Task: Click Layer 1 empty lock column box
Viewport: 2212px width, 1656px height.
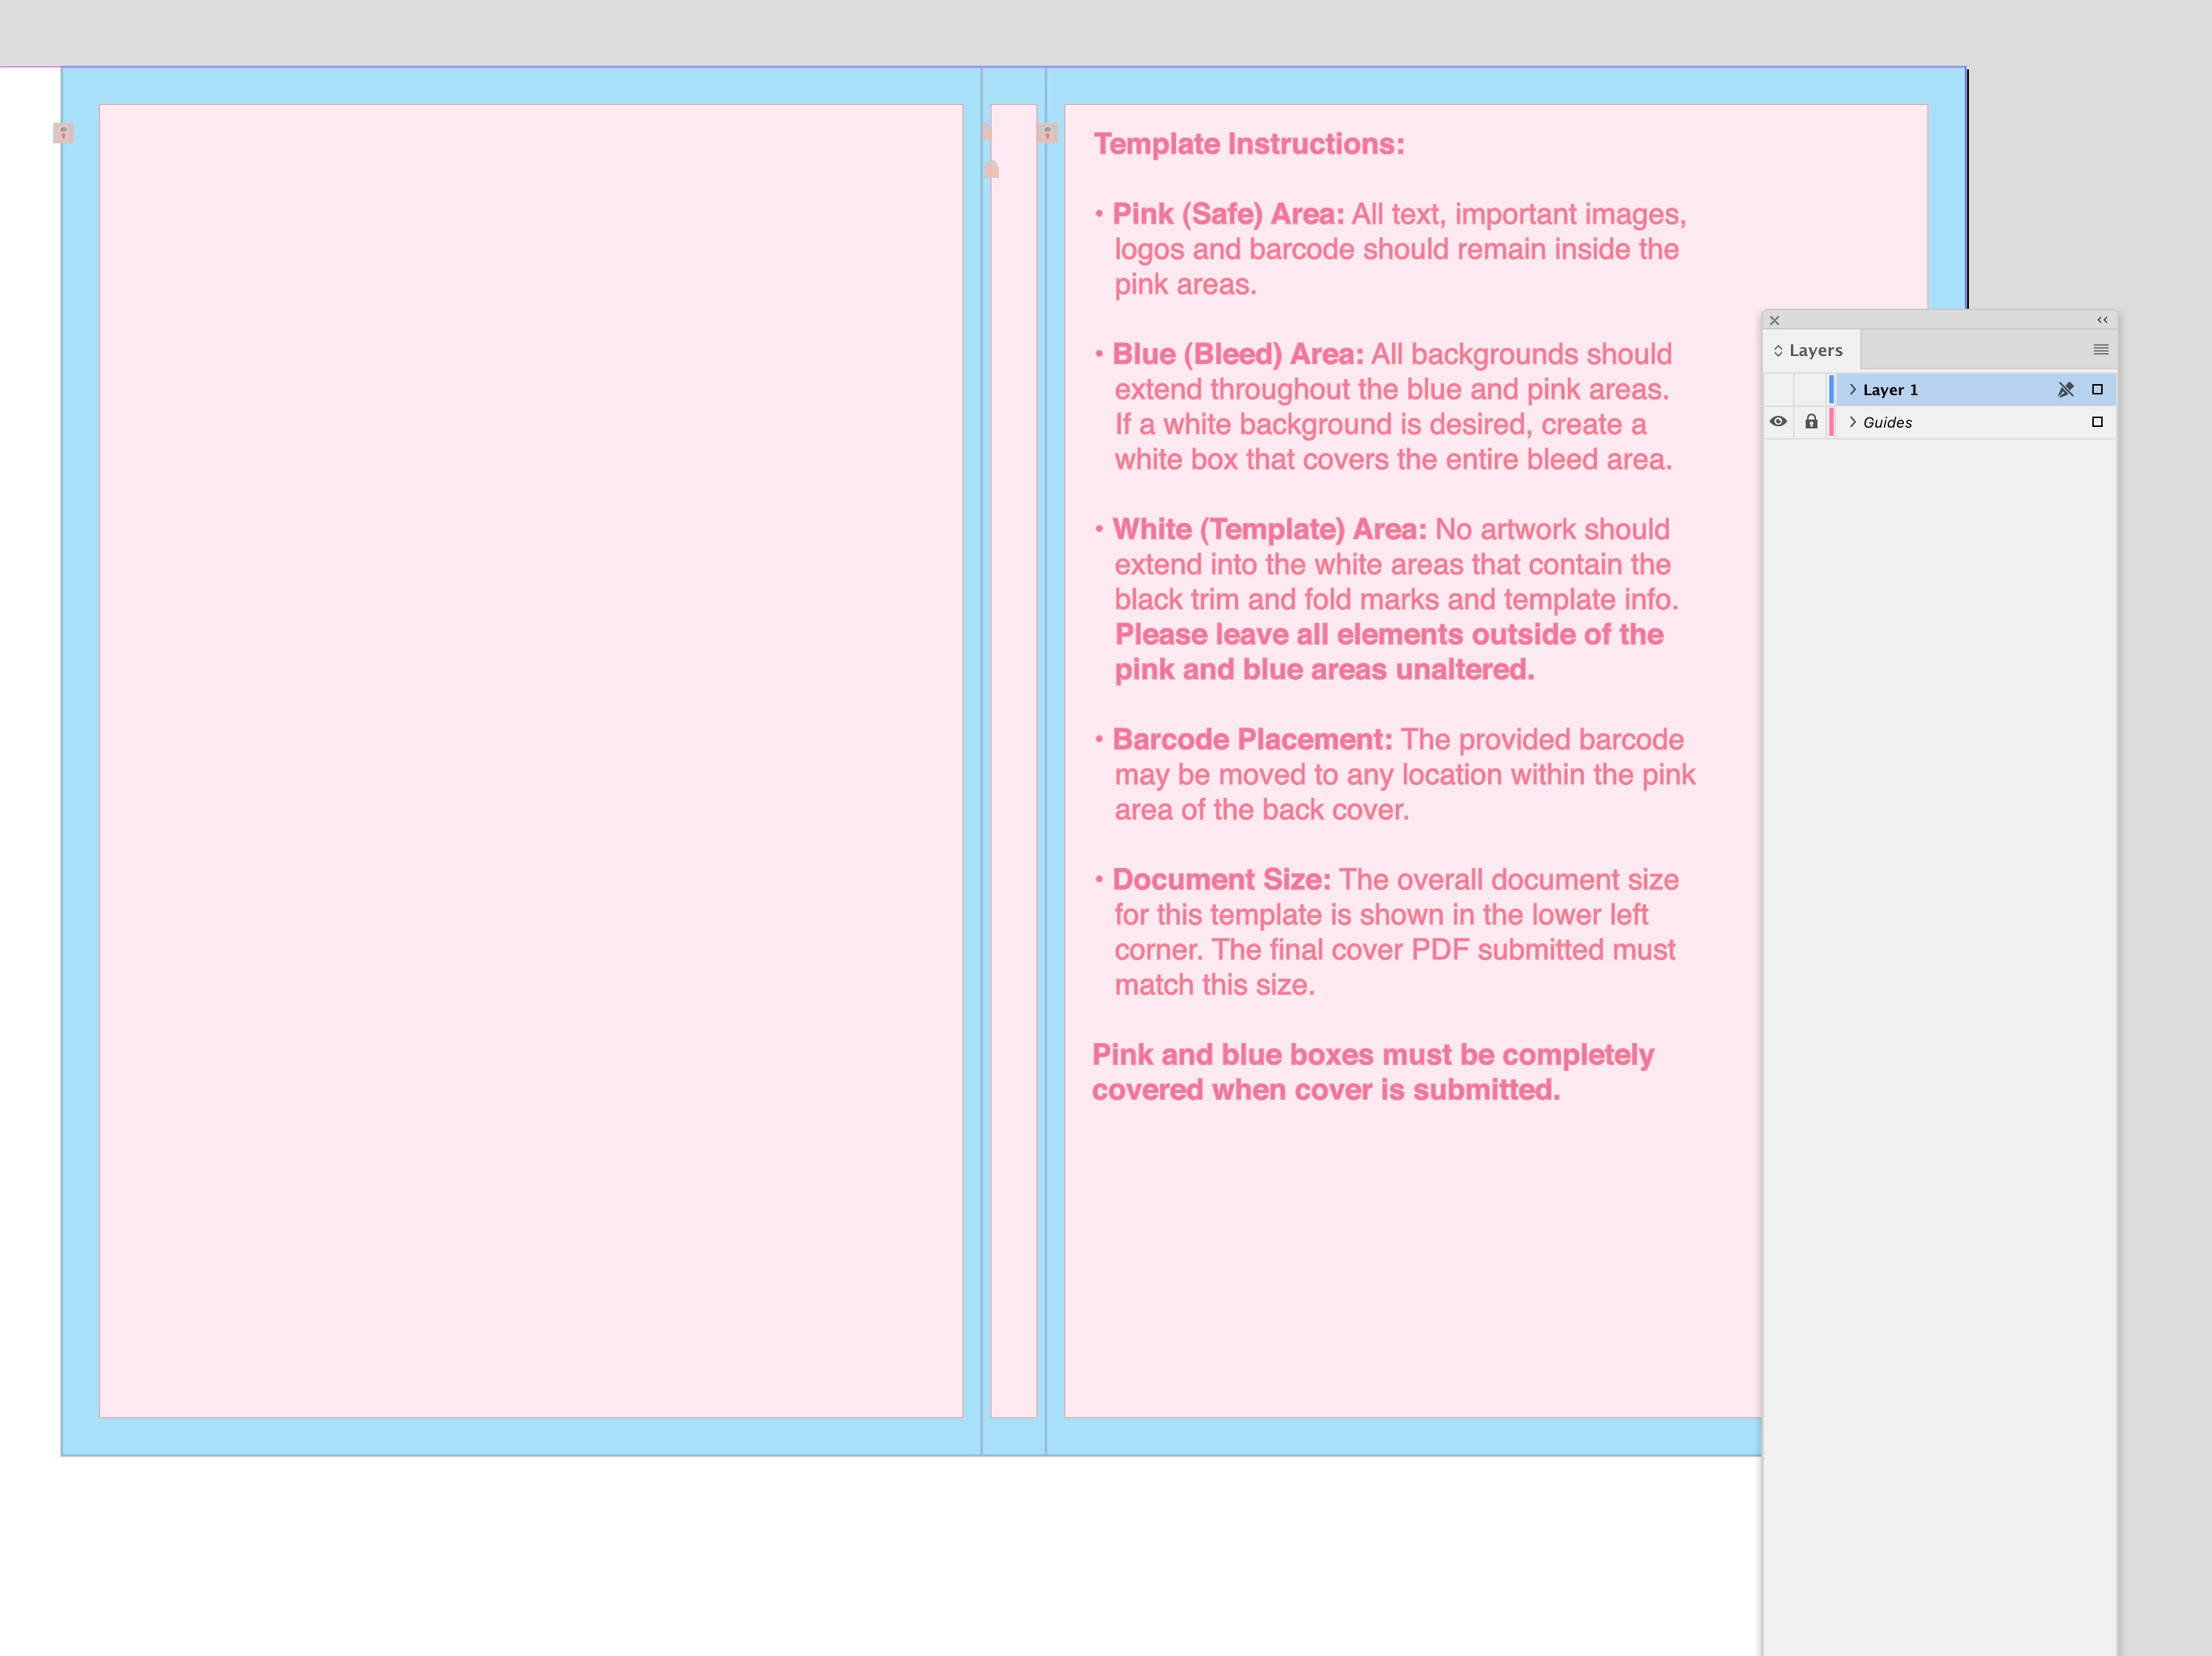Action: pyautogui.click(x=1811, y=389)
